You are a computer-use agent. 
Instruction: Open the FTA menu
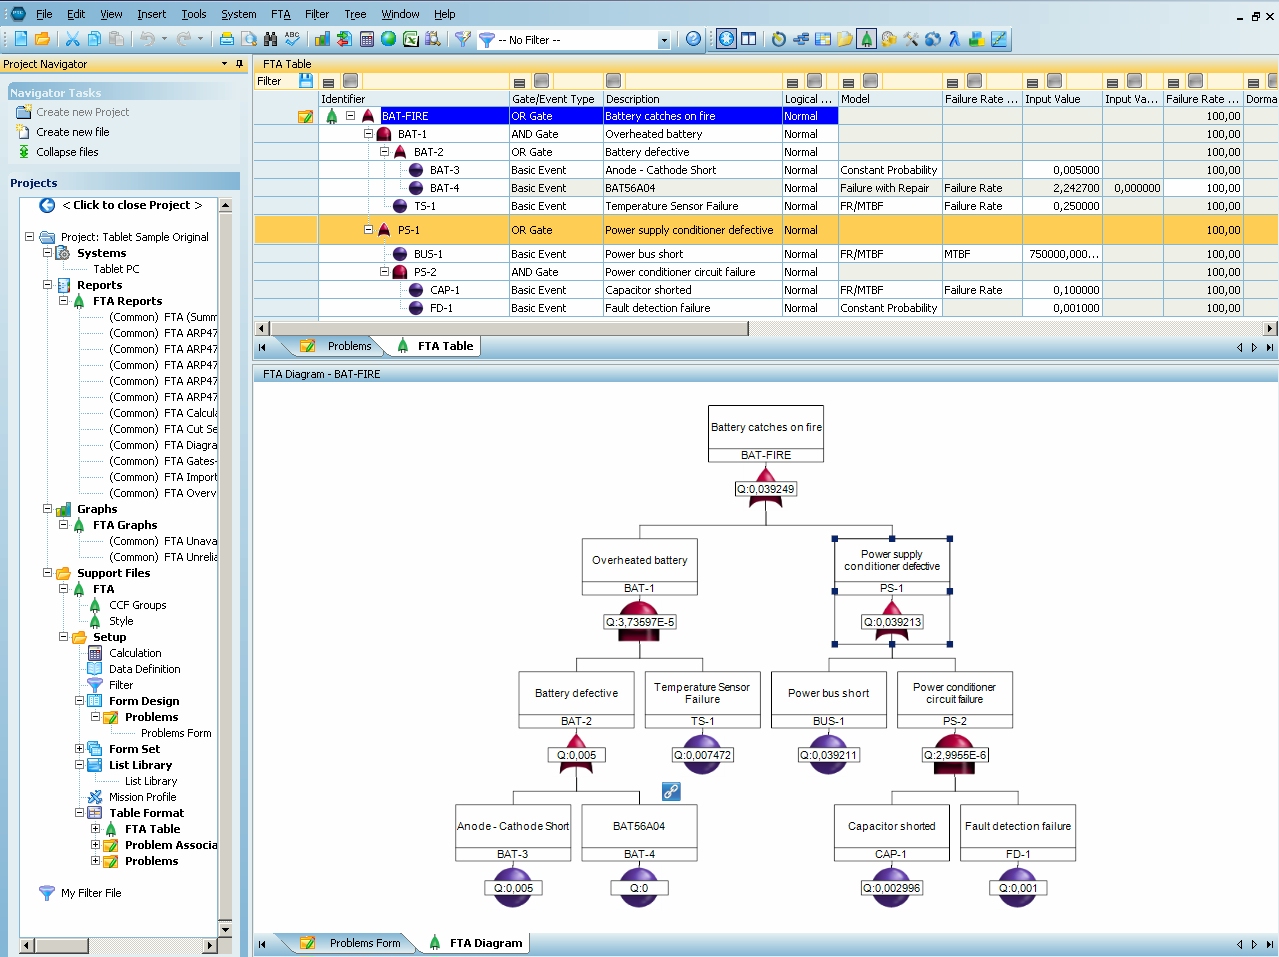coord(280,14)
